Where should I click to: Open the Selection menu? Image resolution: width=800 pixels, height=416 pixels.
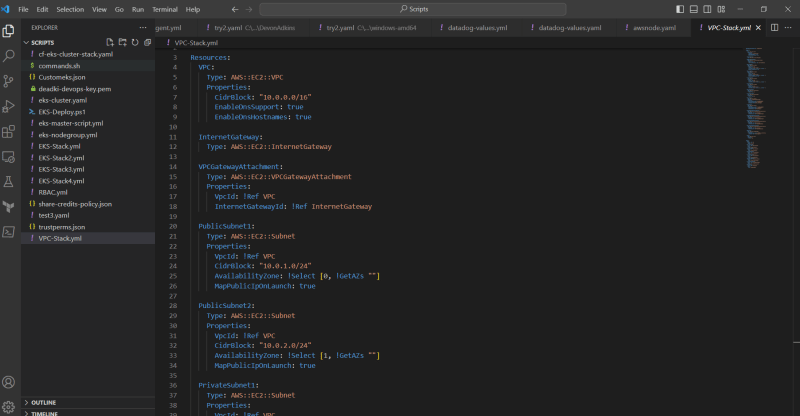click(70, 9)
